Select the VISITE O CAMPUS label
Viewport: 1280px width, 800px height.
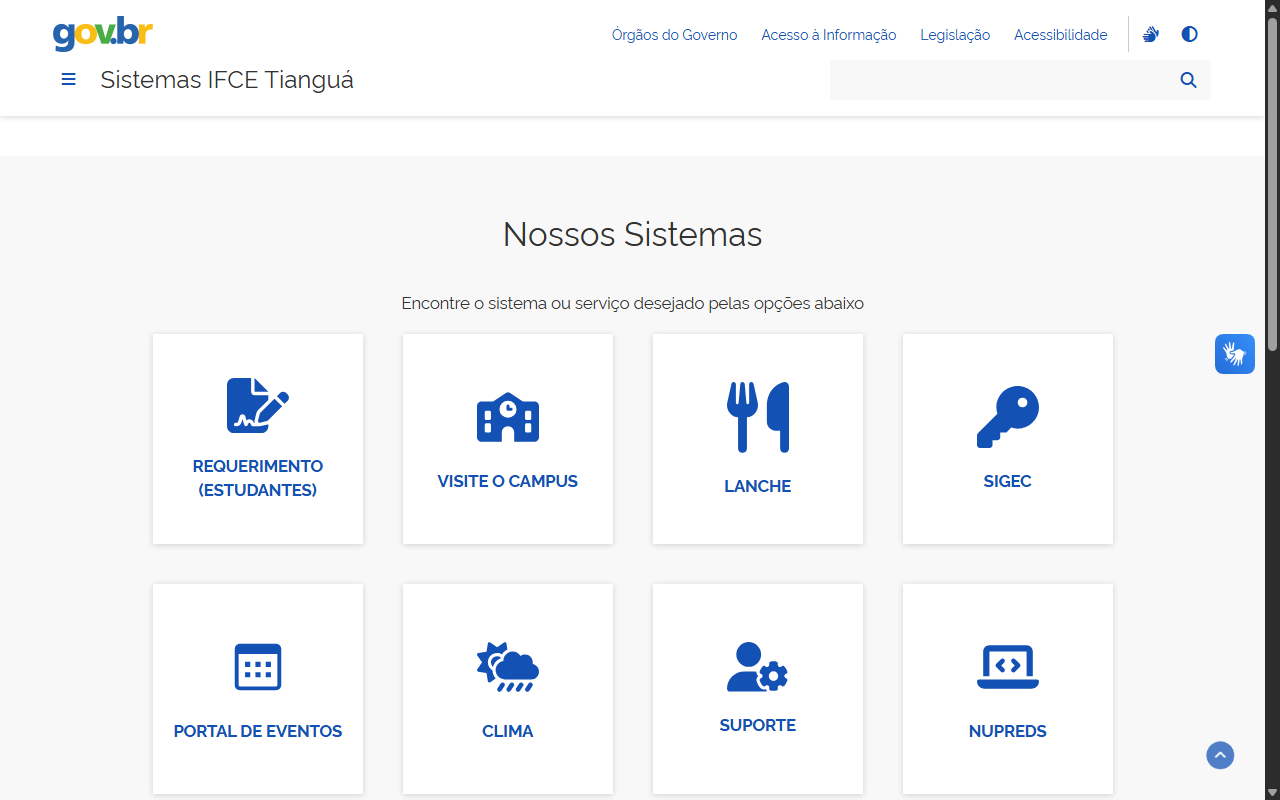coord(508,481)
